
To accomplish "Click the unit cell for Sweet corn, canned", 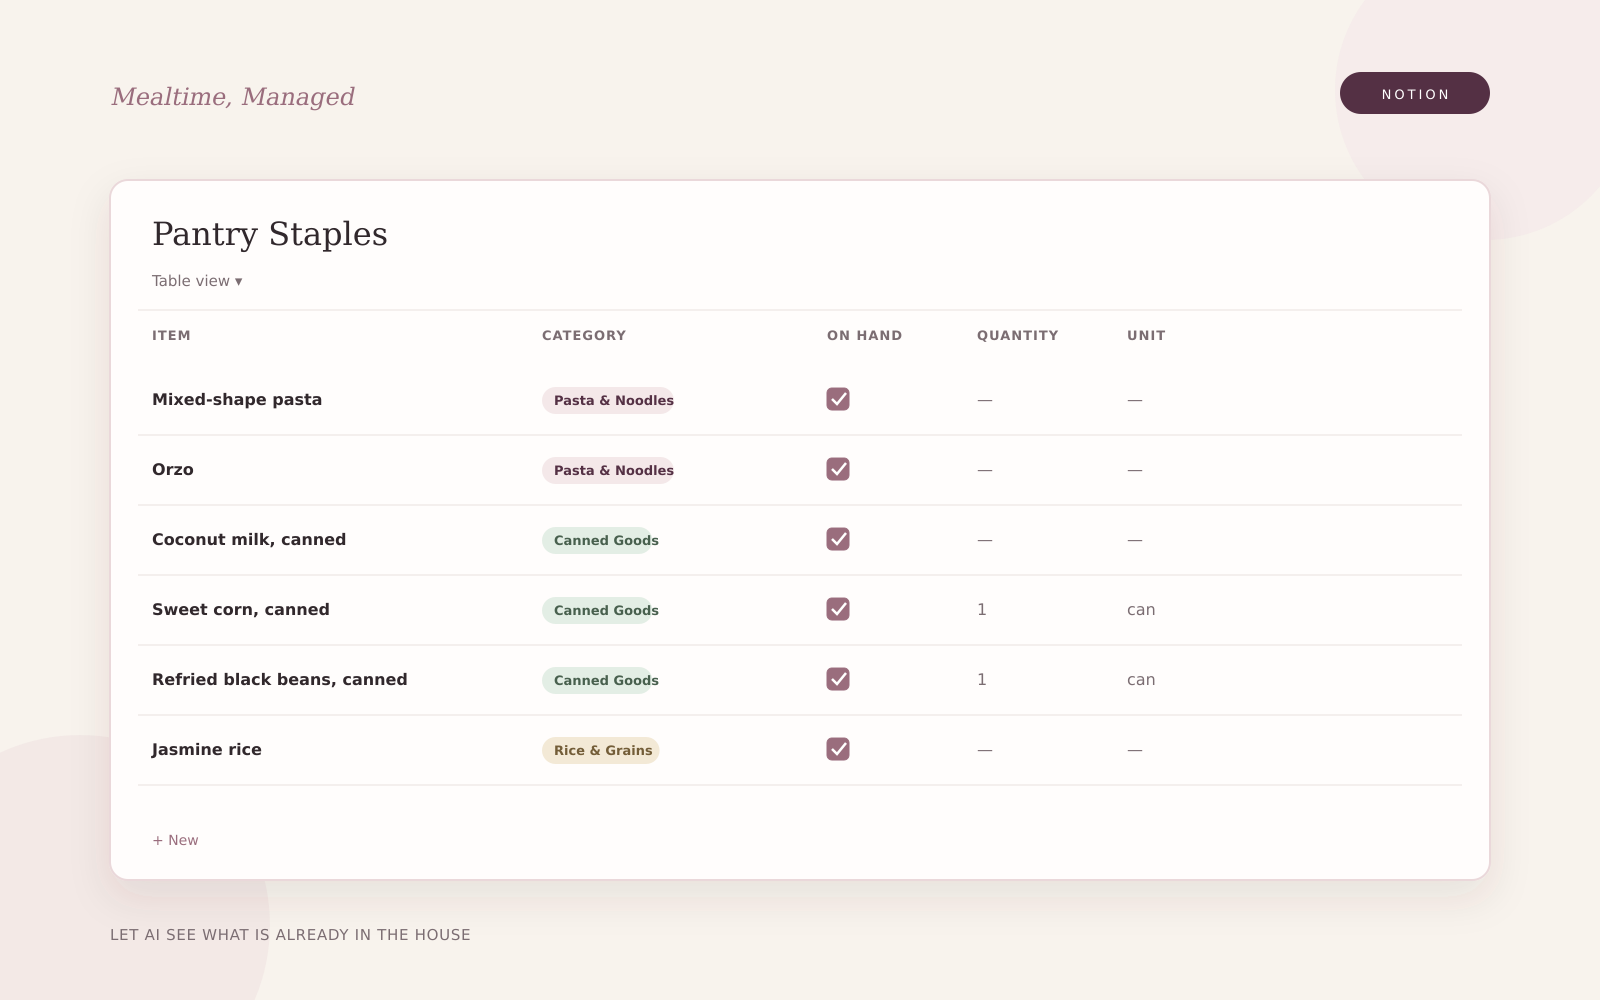I will tap(1141, 609).
